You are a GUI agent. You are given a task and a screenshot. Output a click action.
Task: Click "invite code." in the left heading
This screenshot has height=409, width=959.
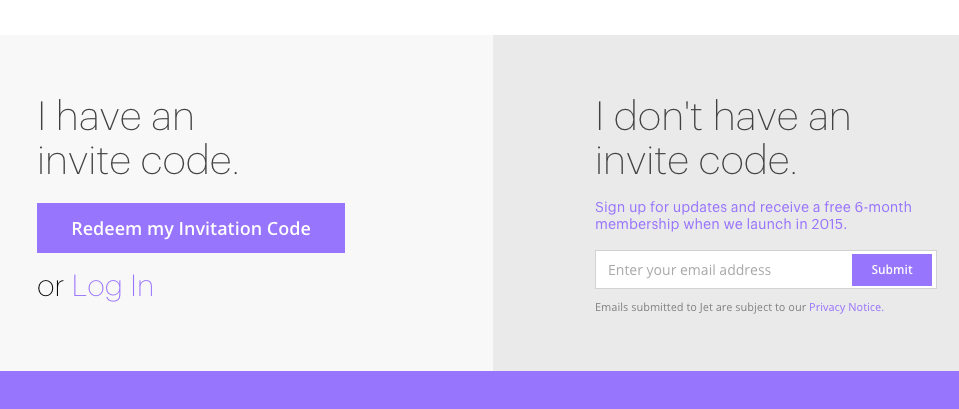pyautogui.click(x=138, y=161)
